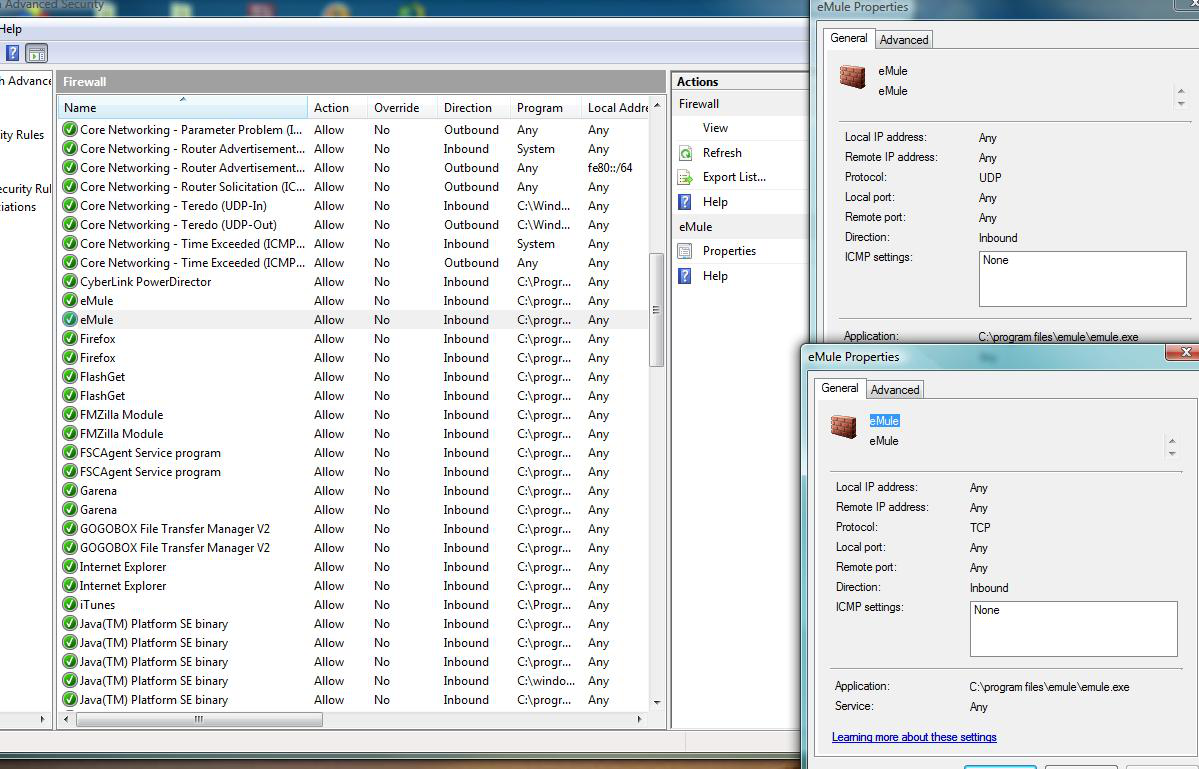Open the Help menu
This screenshot has height=769, width=1199.
(10, 29)
